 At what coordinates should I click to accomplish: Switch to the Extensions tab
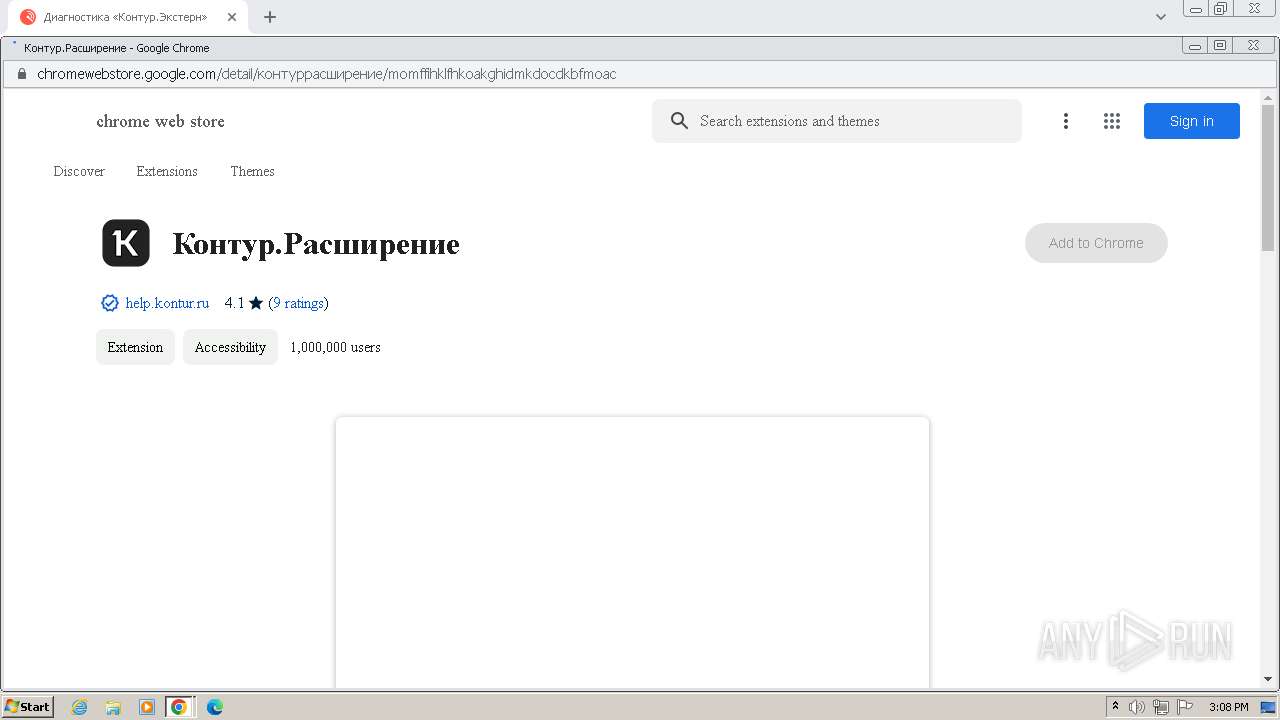[x=167, y=171]
